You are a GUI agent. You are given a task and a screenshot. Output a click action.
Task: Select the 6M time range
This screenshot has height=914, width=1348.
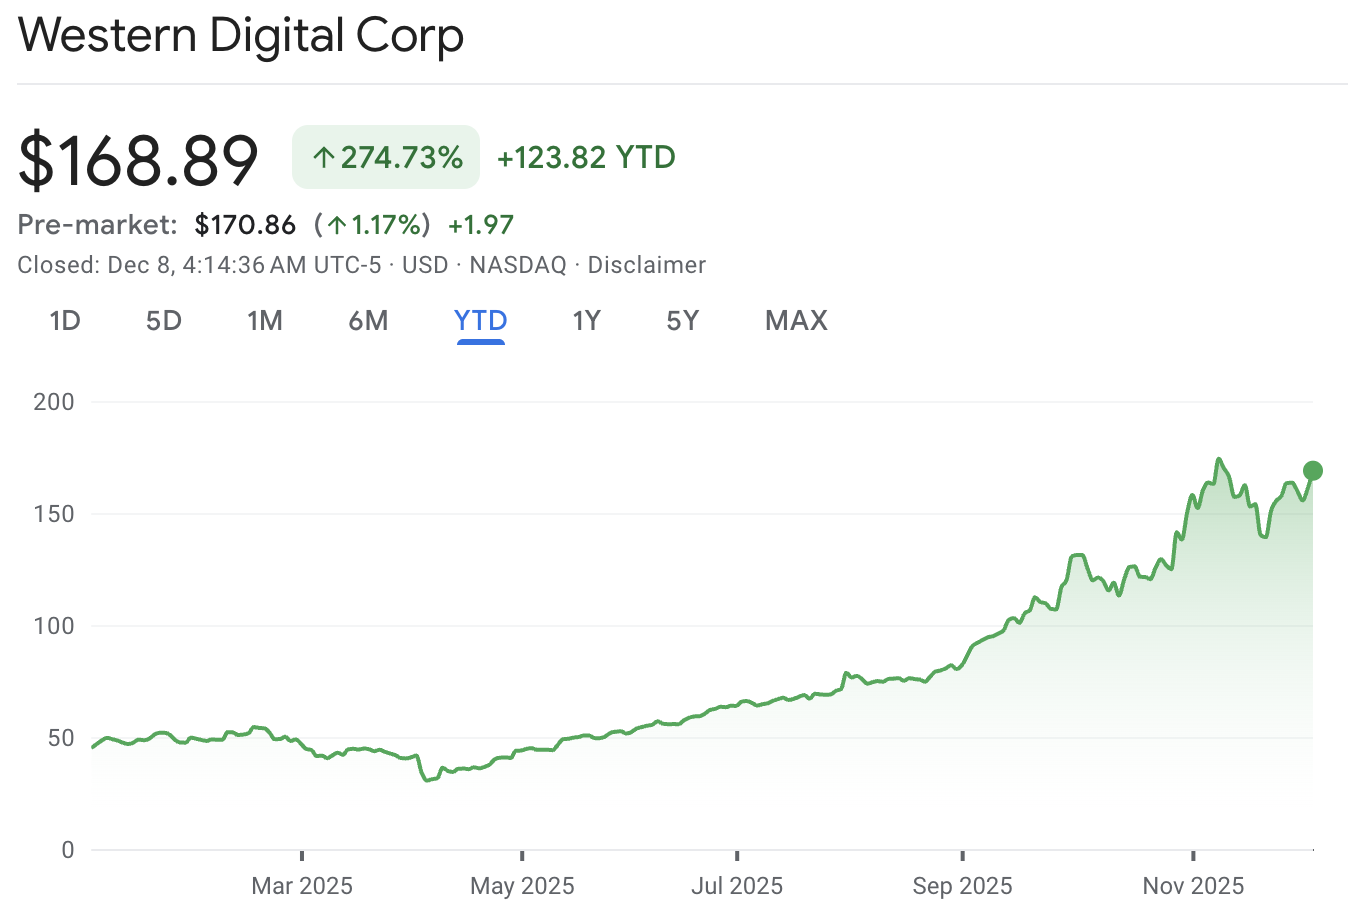point(368,320)
